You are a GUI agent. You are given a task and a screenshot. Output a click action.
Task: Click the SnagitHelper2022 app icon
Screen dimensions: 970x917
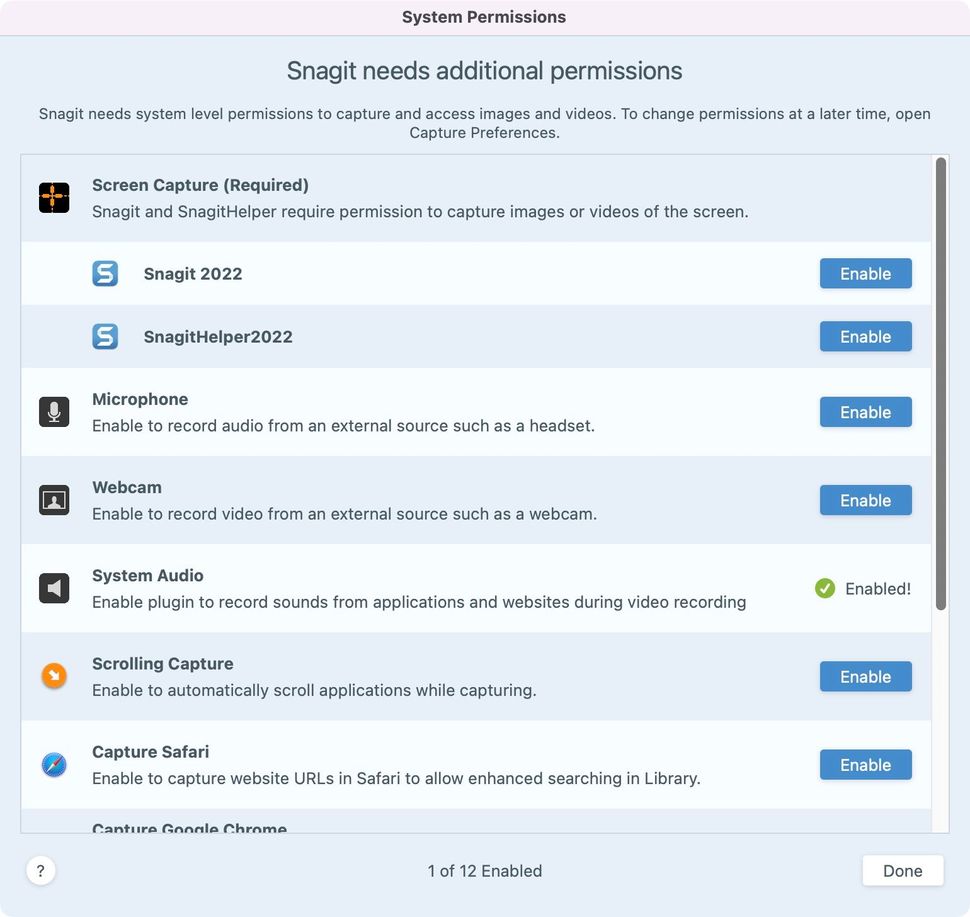click(105, 337)
